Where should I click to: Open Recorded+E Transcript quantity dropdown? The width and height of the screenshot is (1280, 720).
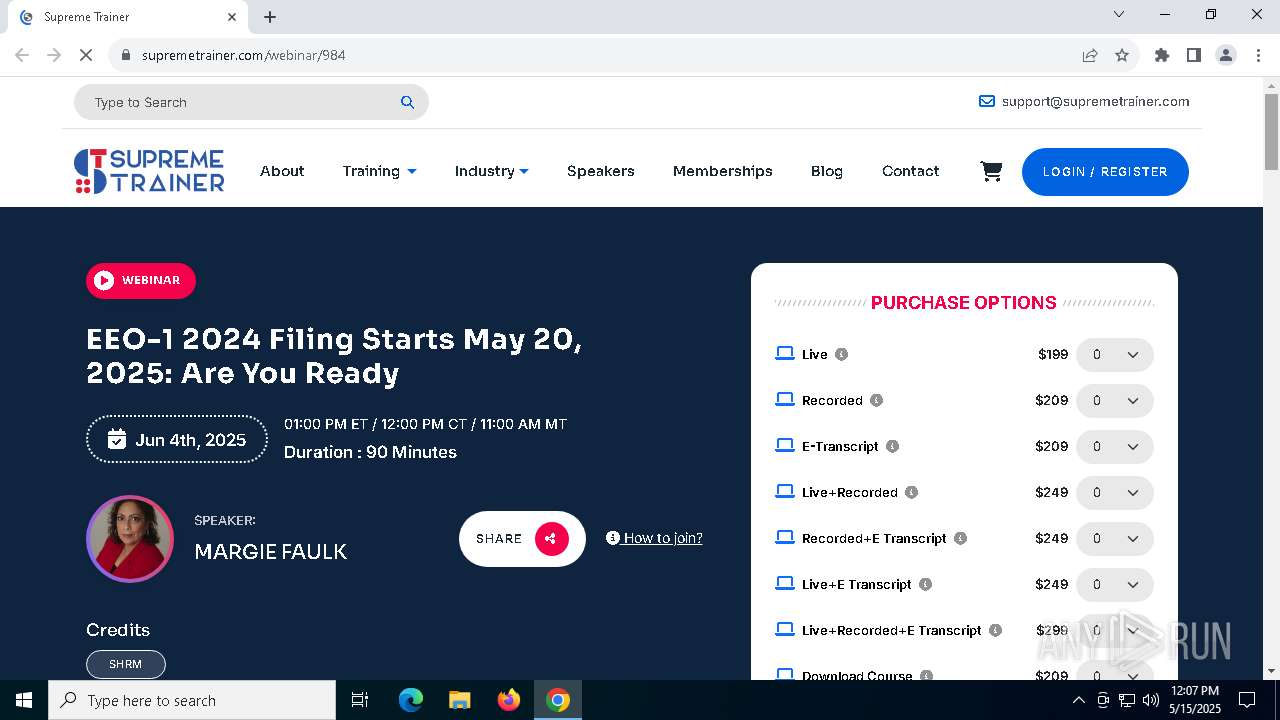click(1115, 539)
